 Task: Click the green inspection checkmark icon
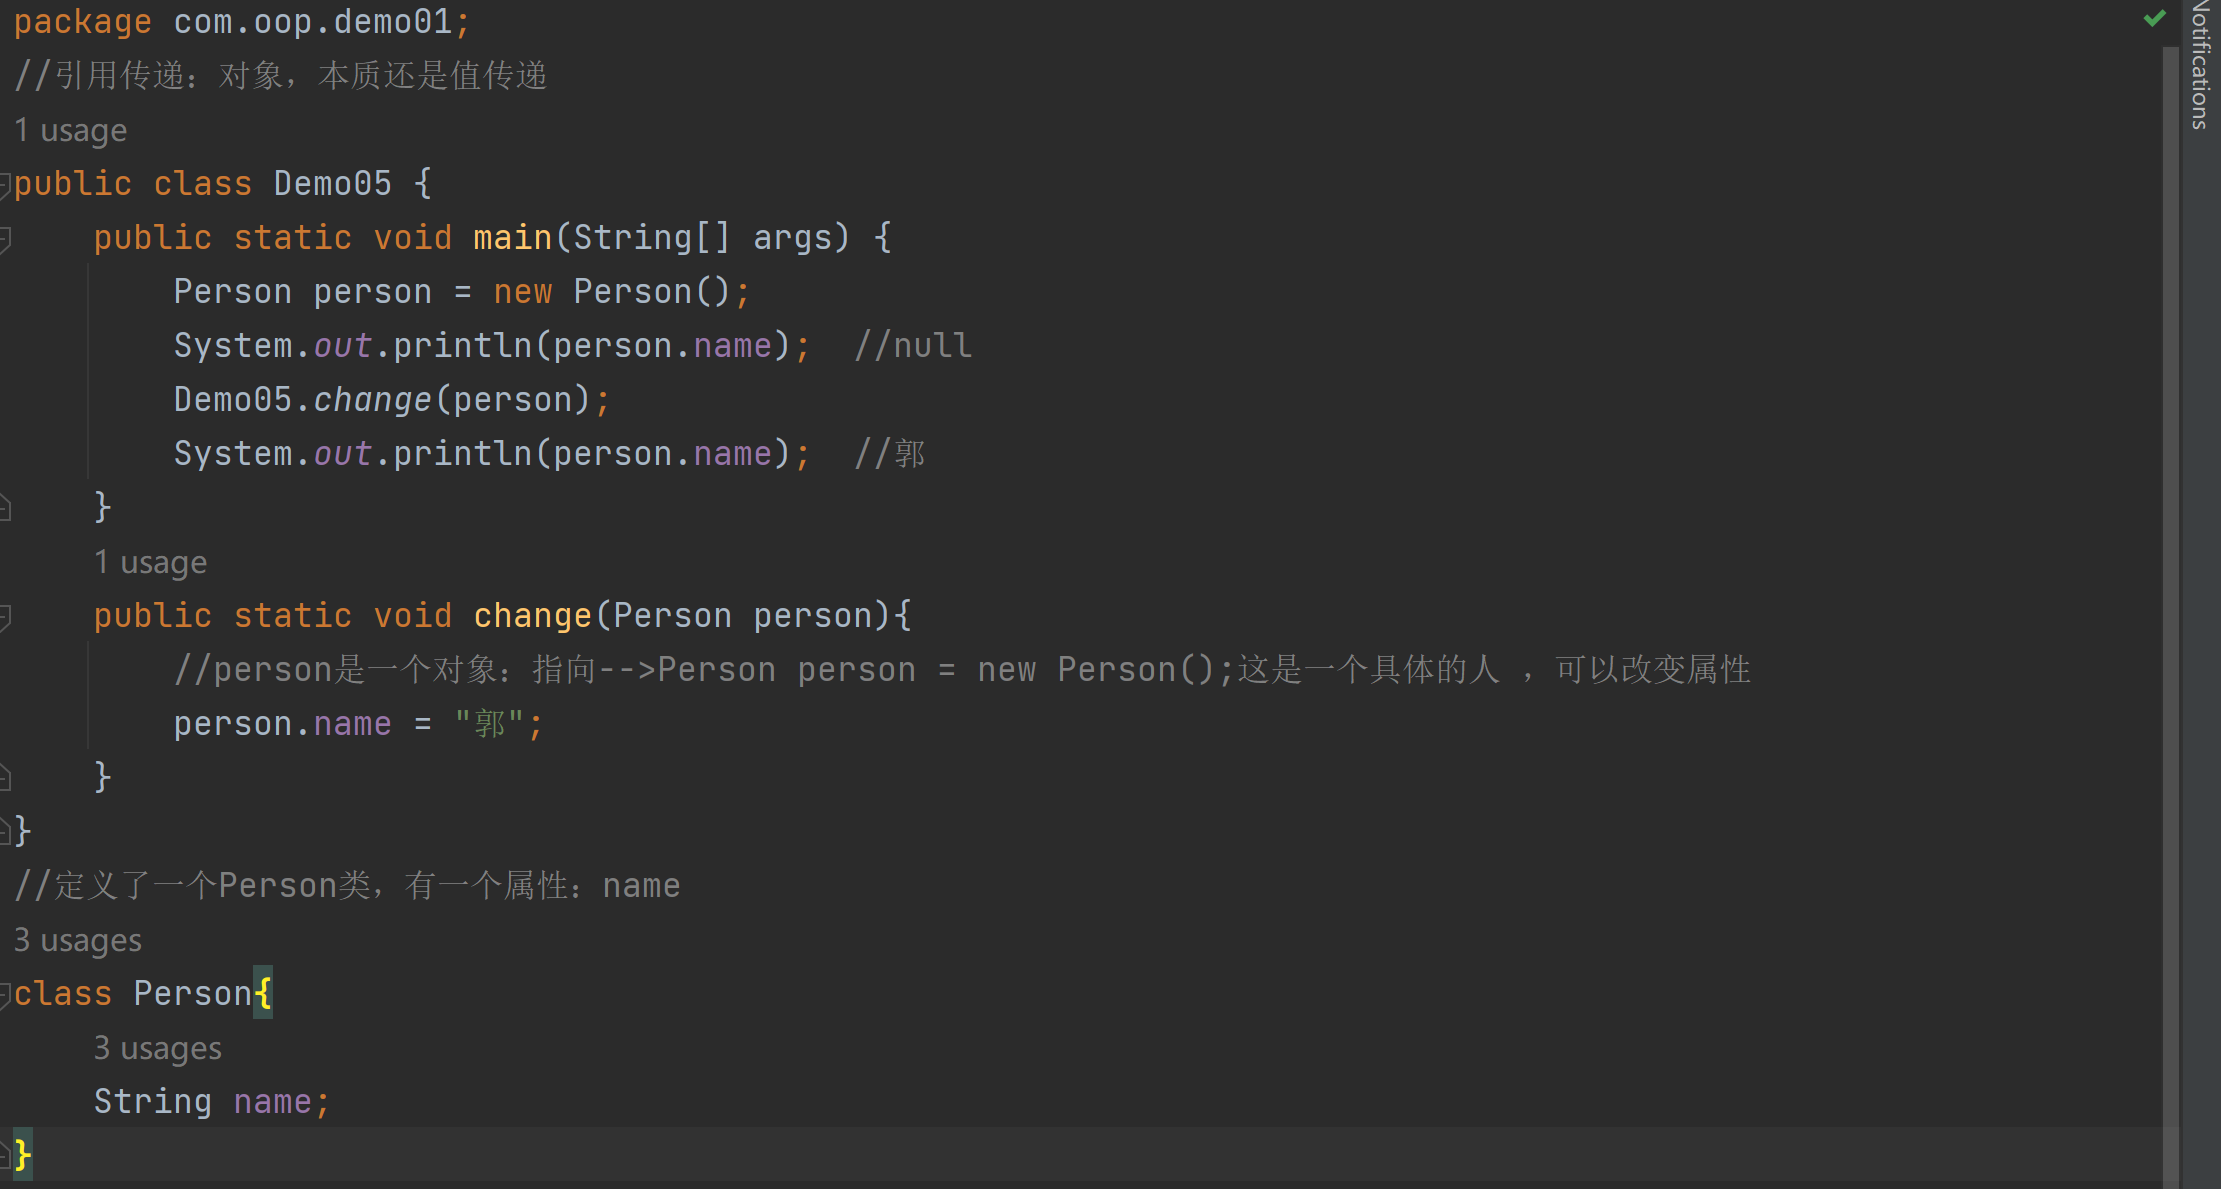click(x=2154, y=18)
